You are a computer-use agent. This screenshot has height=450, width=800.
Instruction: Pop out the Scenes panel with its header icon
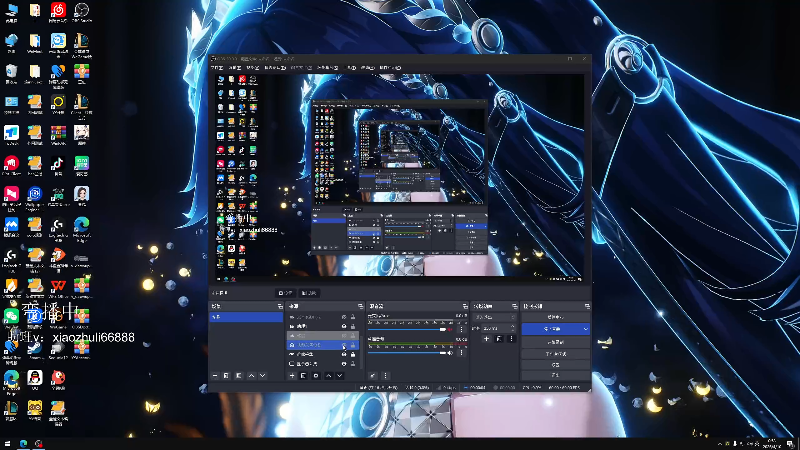click(x=280, y=307)
